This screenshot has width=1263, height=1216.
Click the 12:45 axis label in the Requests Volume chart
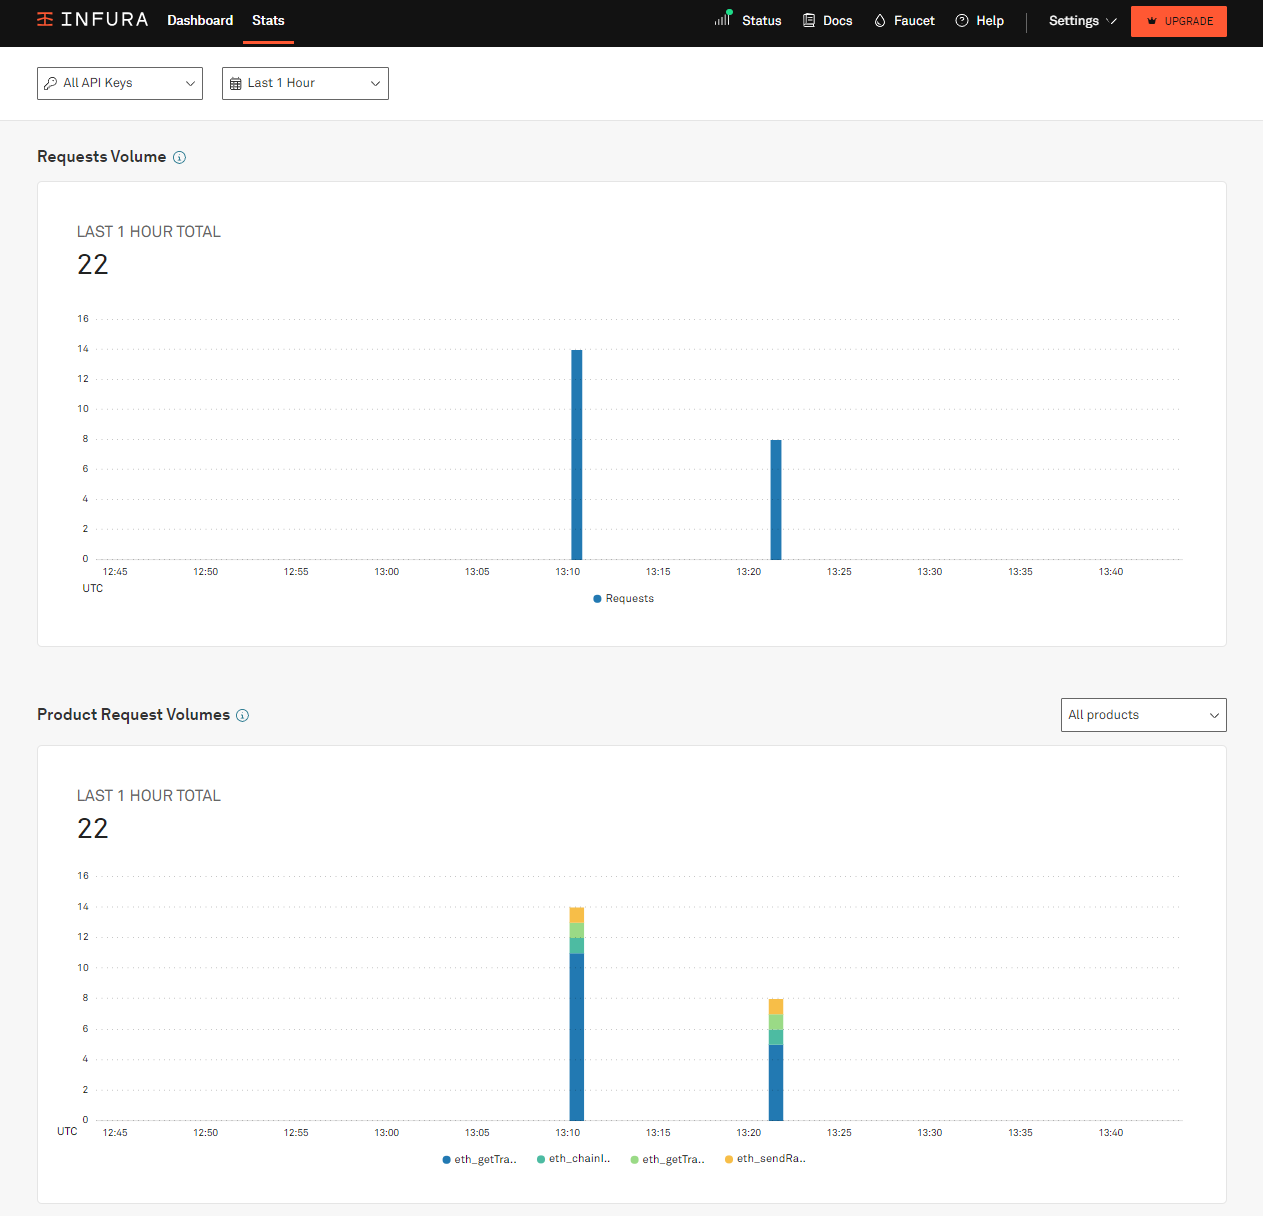[115, 572]
